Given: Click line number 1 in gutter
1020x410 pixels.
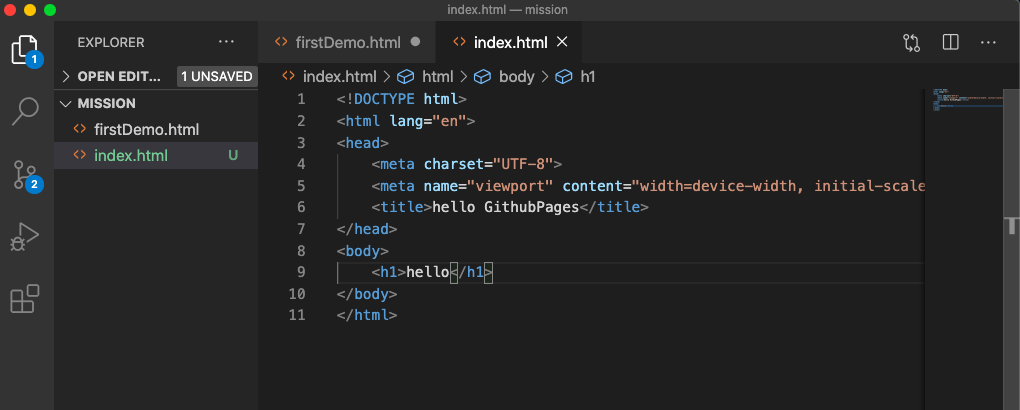Looking at the screenshot, I should click(x=301, y=100).
